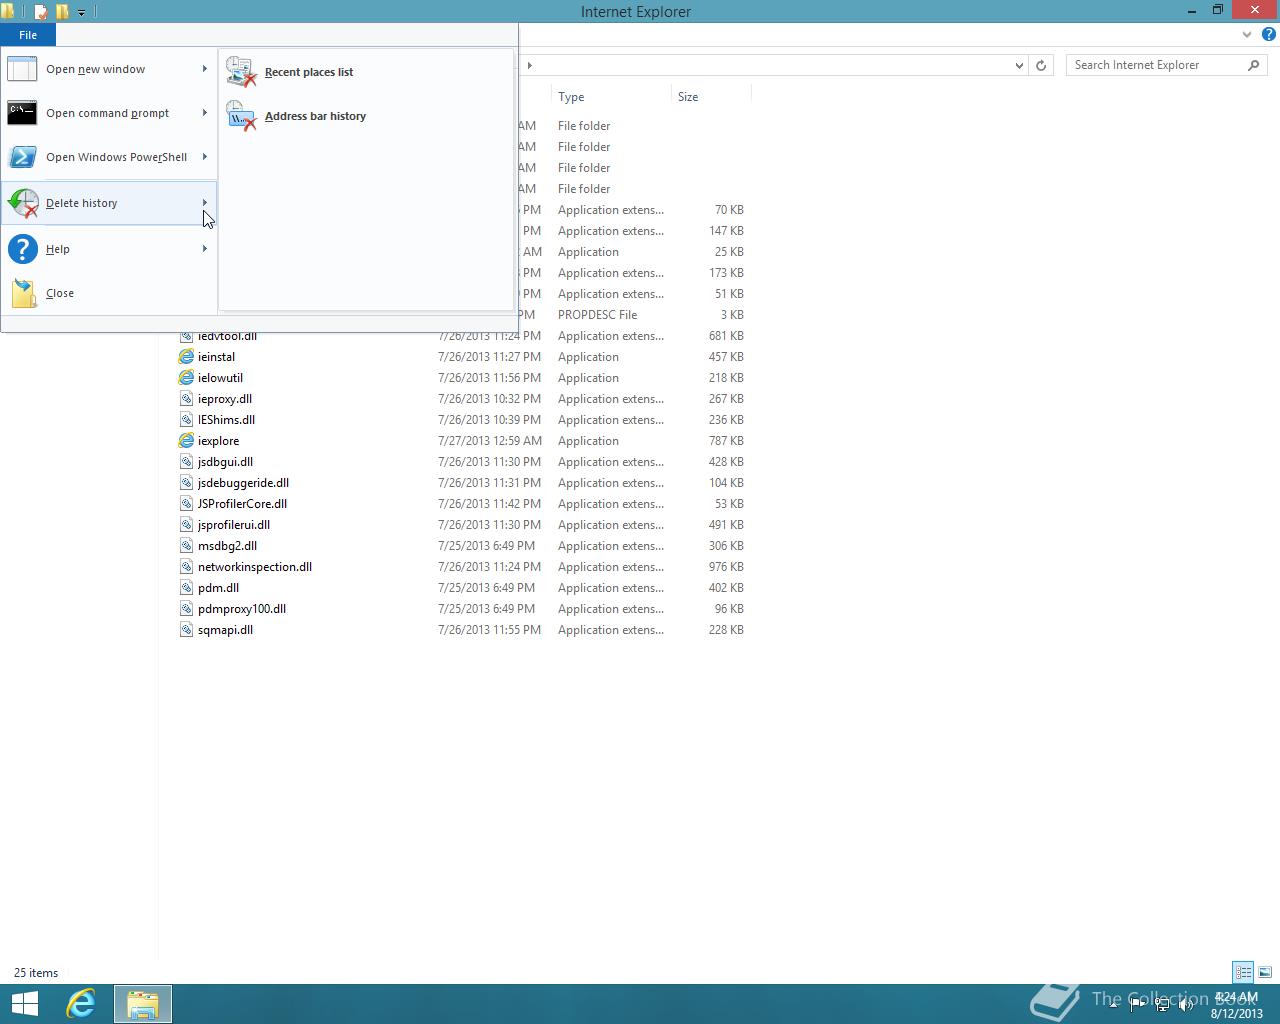Click the Delete history clock icon
The width and height of the screenshot is (1280, 1024).
[x=22, y=203]
